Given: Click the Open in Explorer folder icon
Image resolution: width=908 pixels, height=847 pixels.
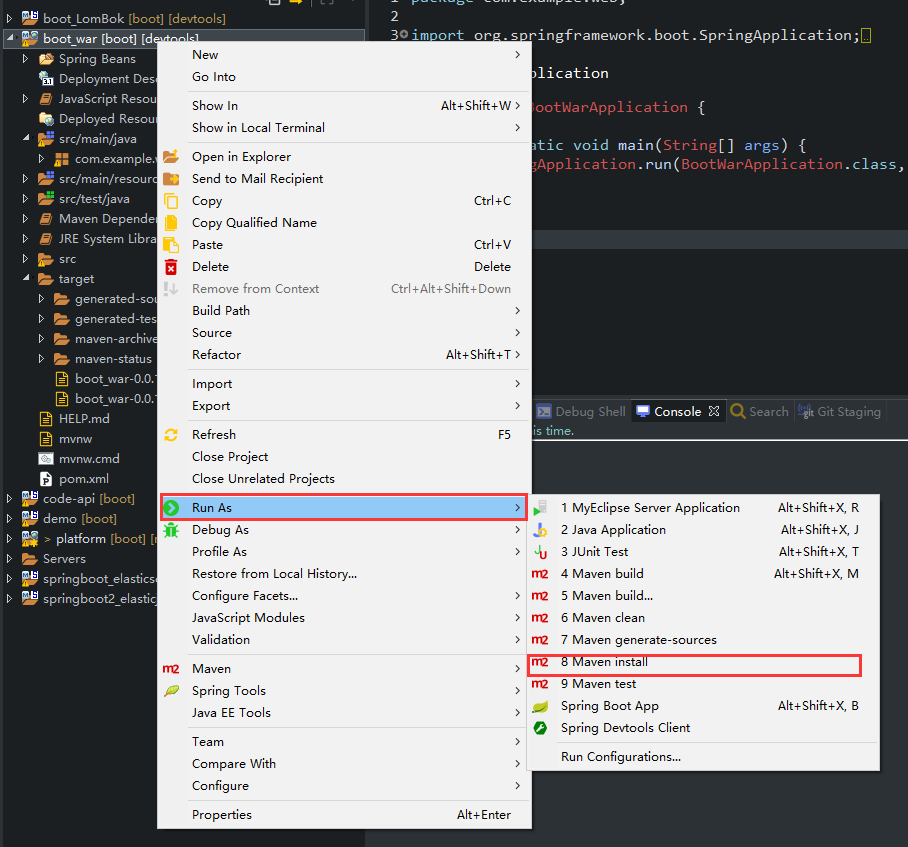Looking at the screenshot, I should point(171,157).
